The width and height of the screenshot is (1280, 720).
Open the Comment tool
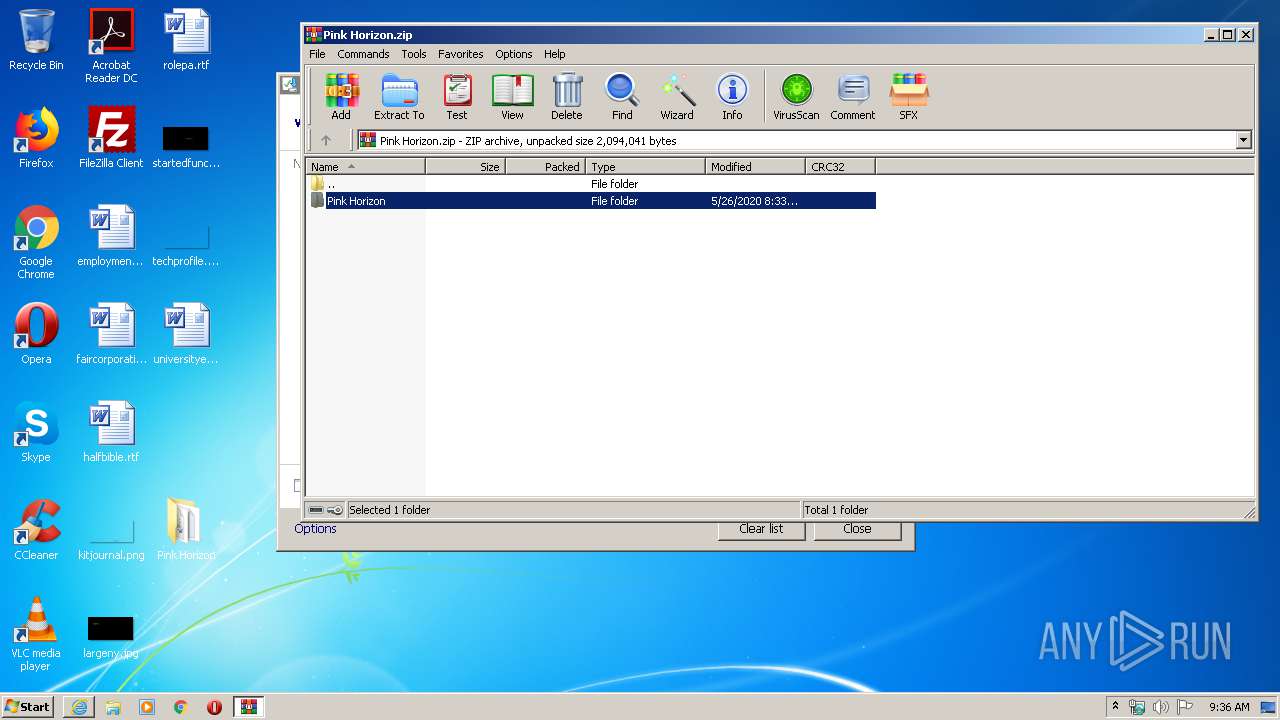coord(853,97)
